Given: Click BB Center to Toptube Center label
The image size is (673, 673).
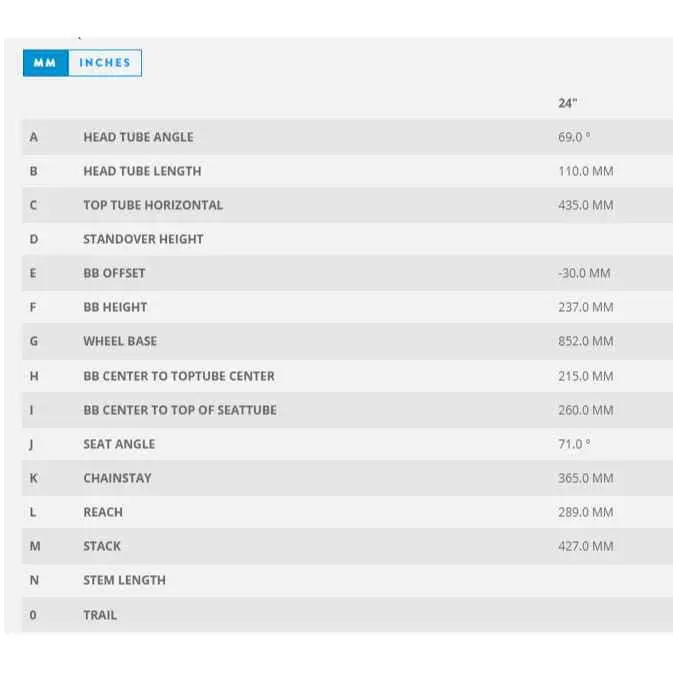Looking at the screenshot, I should click(179, 376).
